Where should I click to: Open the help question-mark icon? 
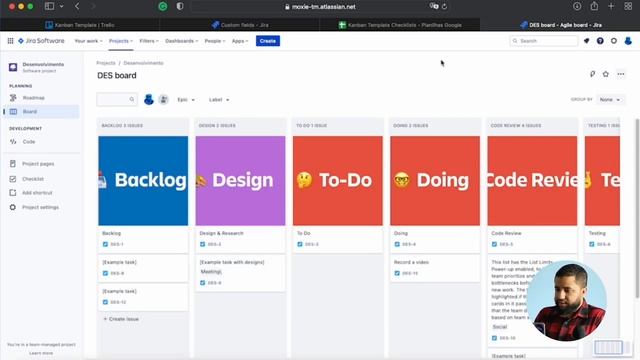600,41
